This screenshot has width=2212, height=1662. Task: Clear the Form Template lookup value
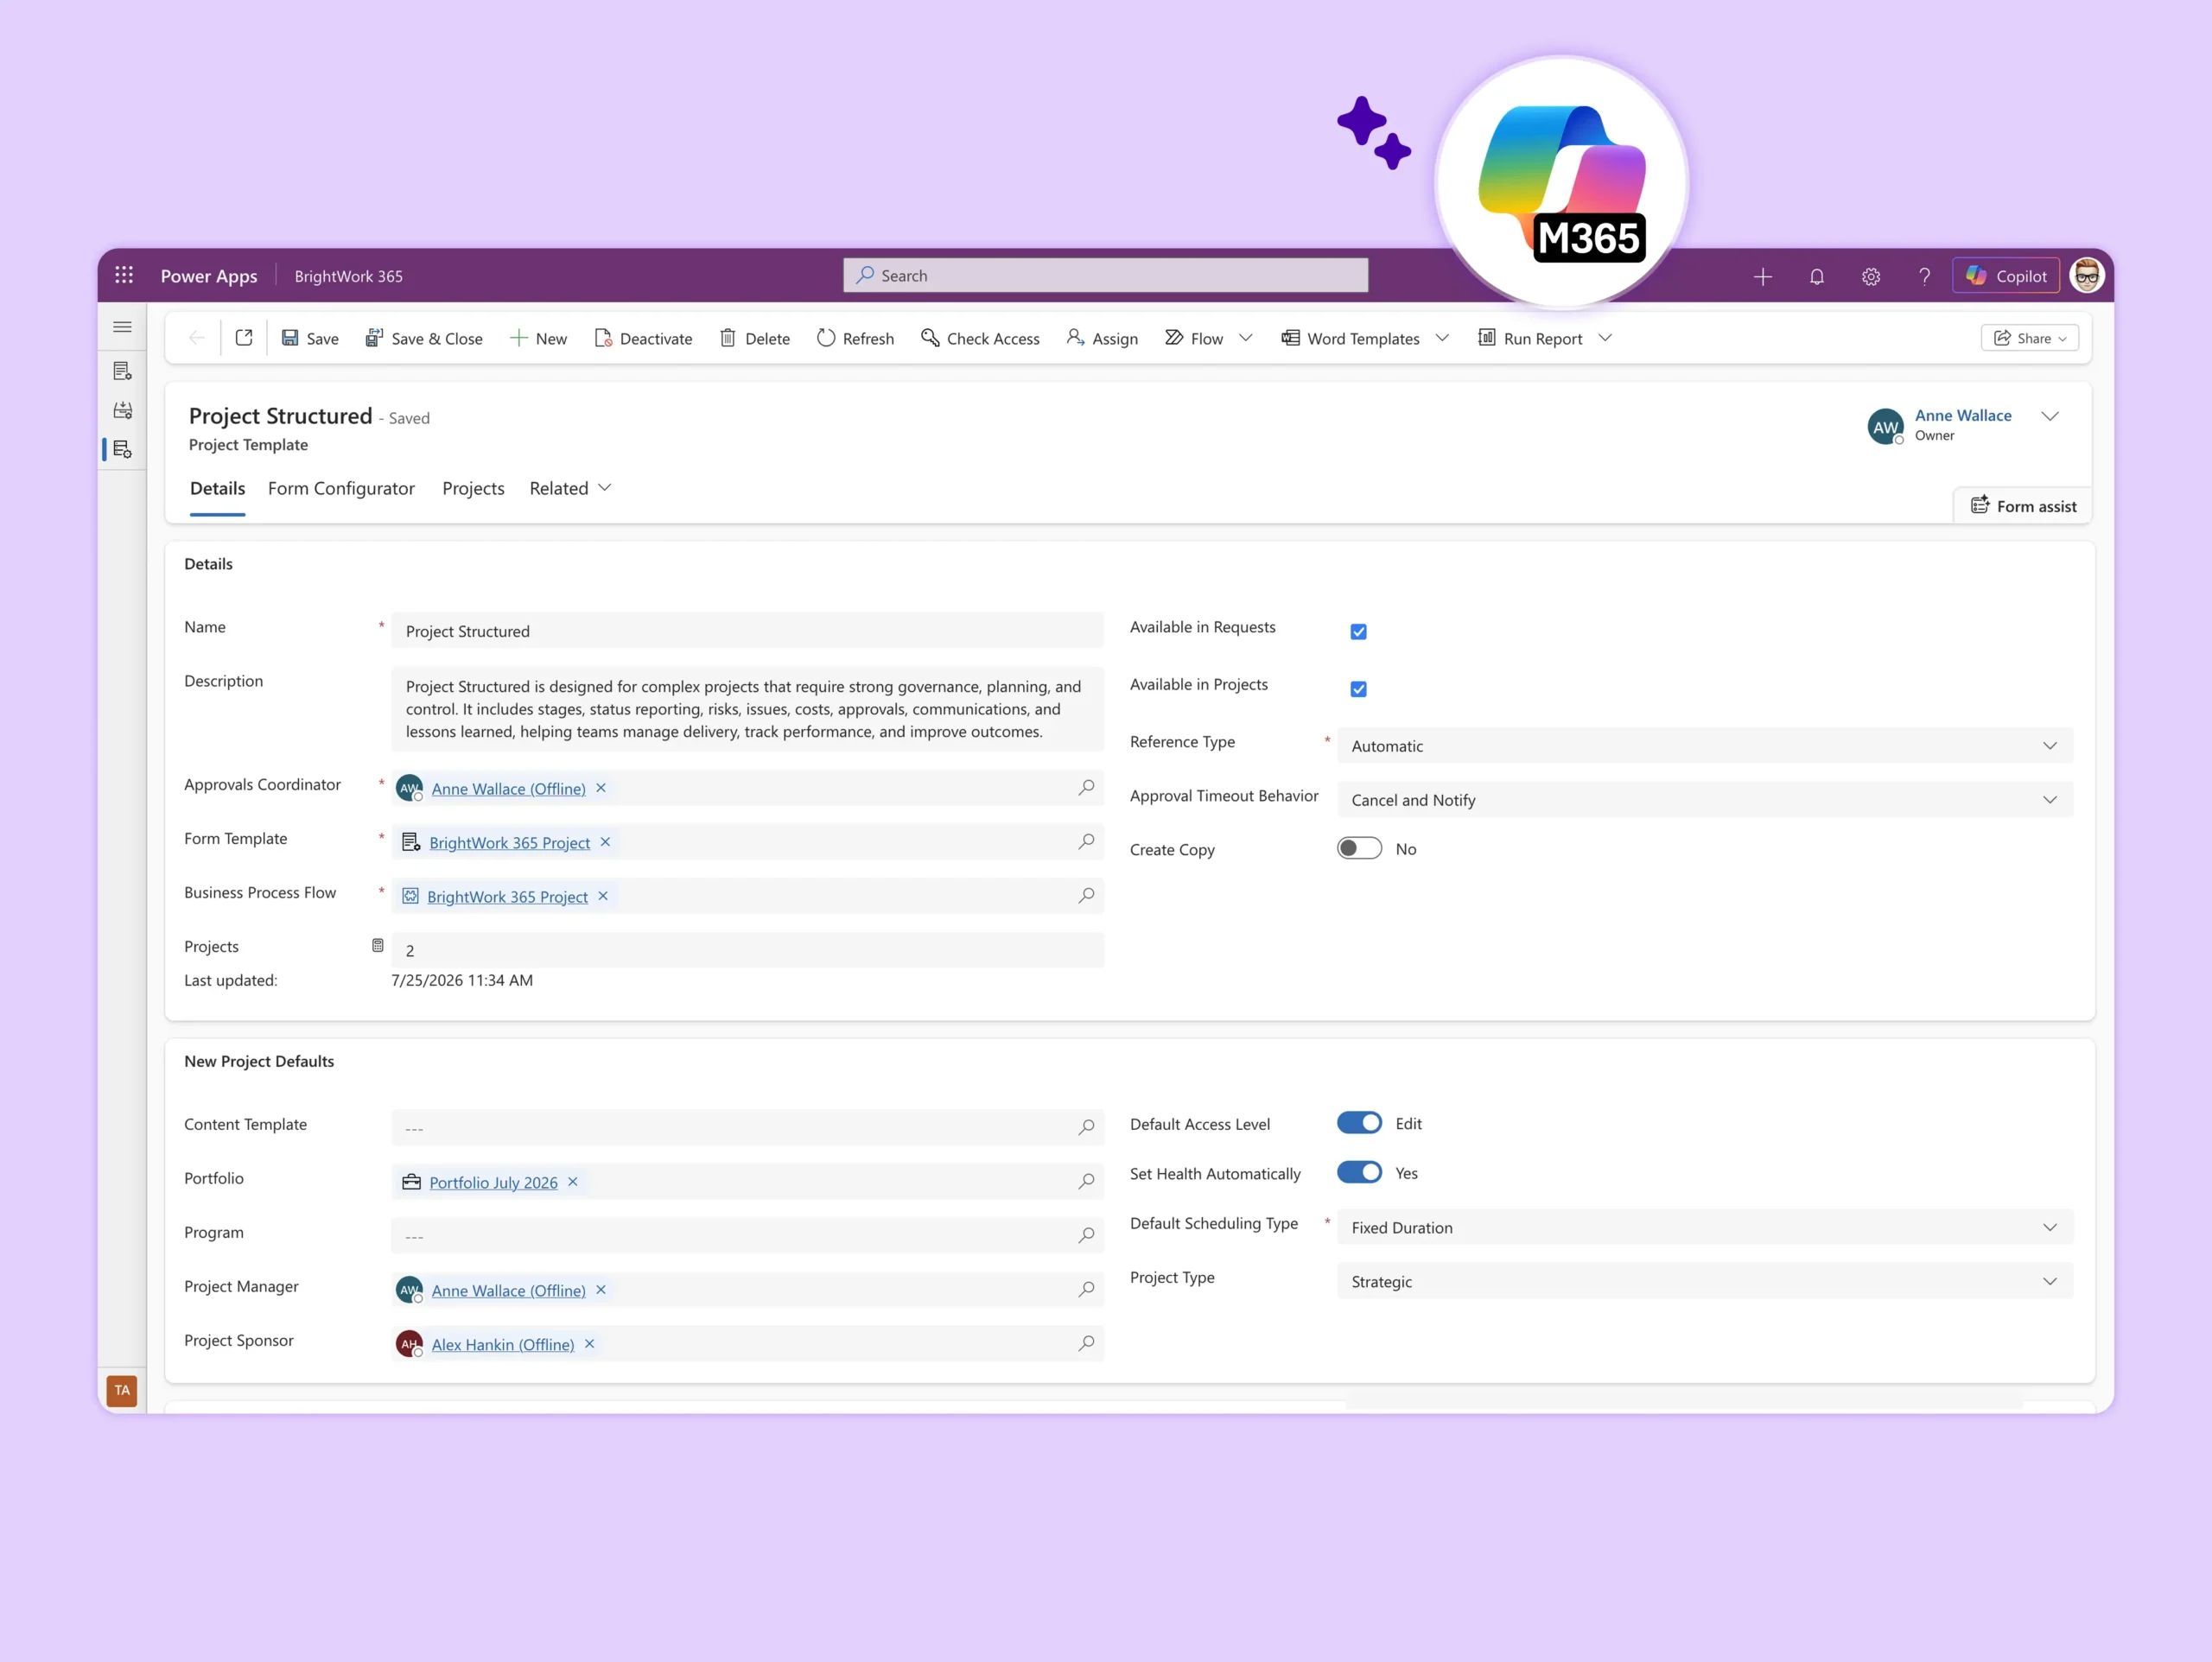click(x=605, y=842)
